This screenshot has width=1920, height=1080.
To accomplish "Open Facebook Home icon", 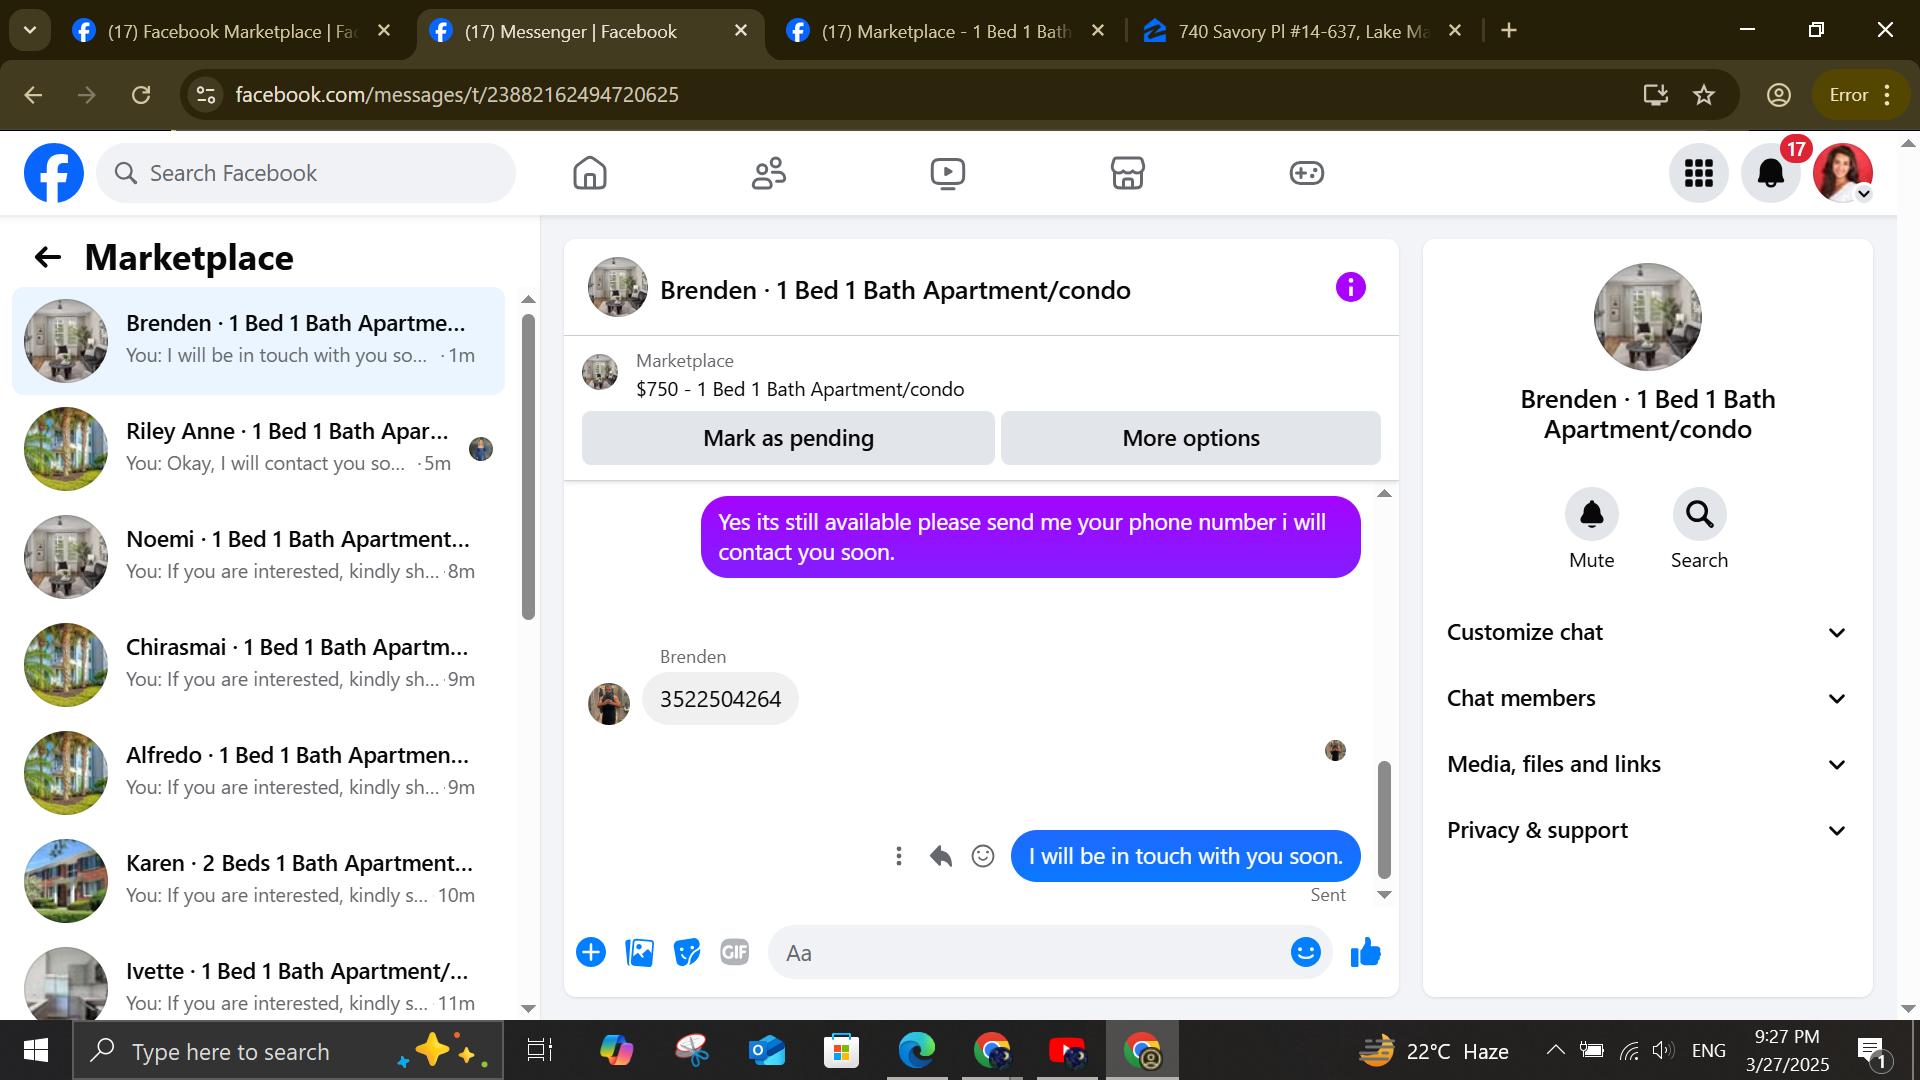I will point(590,173).
